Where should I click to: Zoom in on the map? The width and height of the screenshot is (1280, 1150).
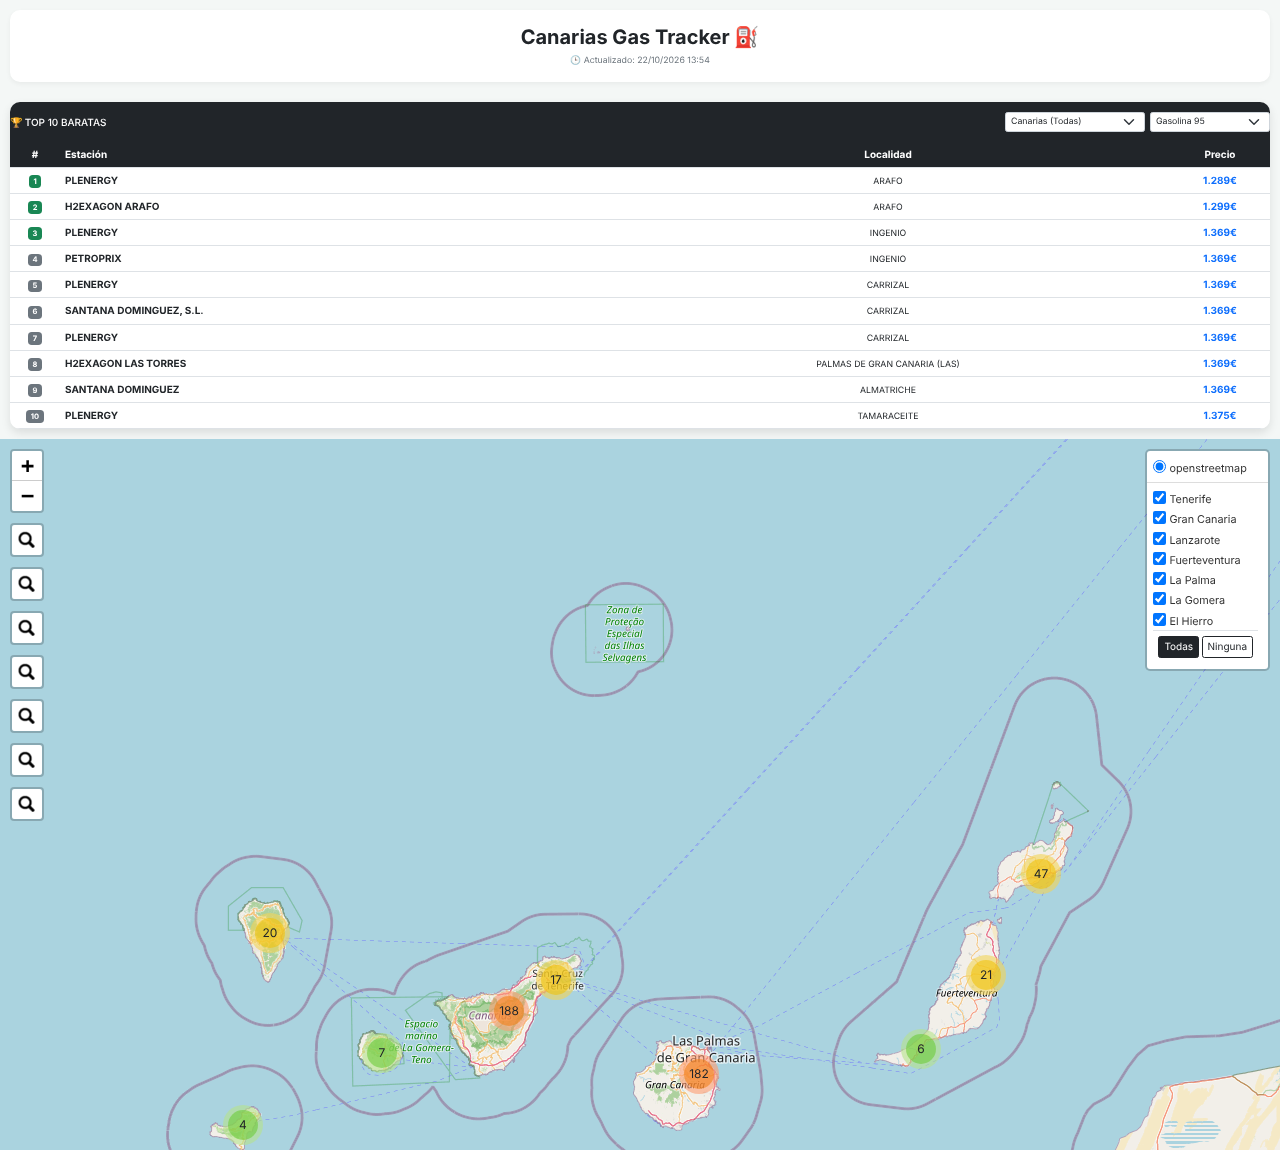27,466
